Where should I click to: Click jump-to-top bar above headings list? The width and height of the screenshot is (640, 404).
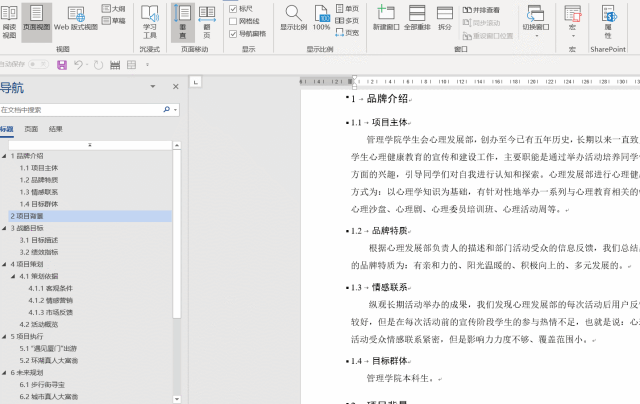pos(90,145)
